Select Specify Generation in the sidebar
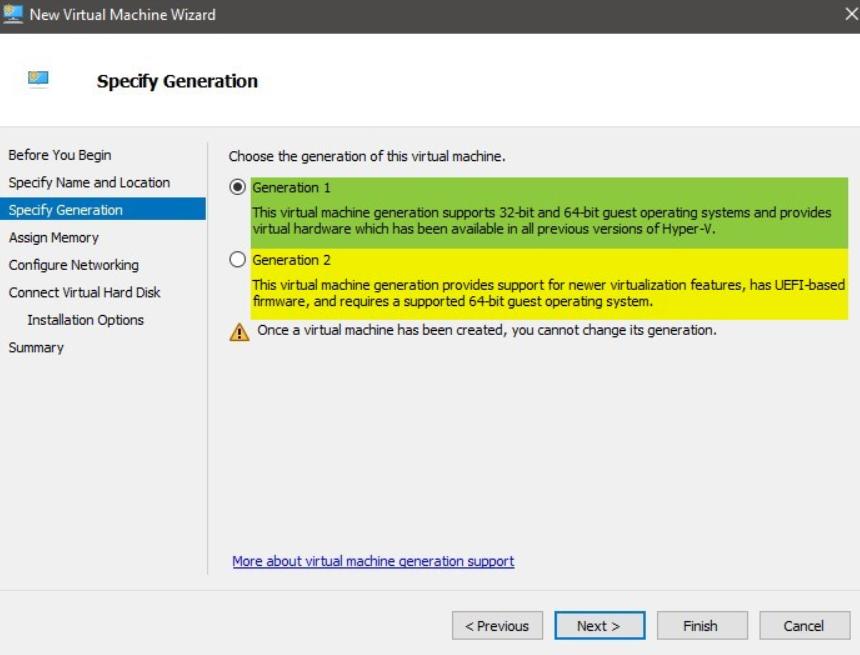Viewport: 860px width, 655px height. (x=66, y=210)
